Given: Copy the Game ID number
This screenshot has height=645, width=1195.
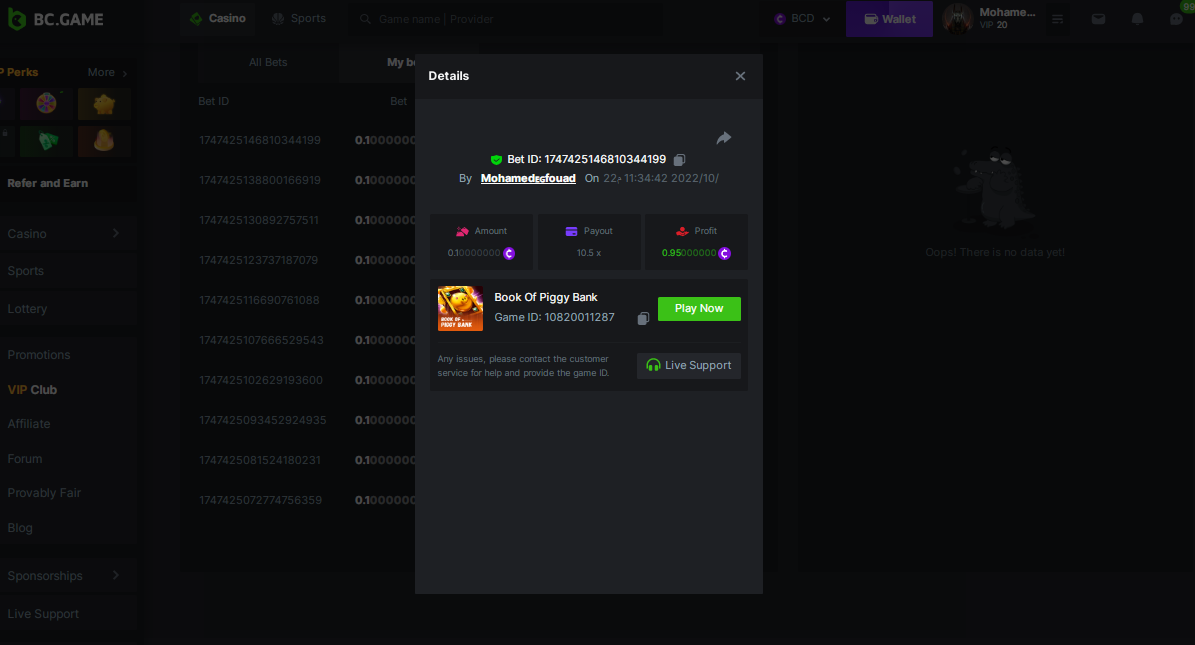Looking at the screenshot, I should pos(643,318).
